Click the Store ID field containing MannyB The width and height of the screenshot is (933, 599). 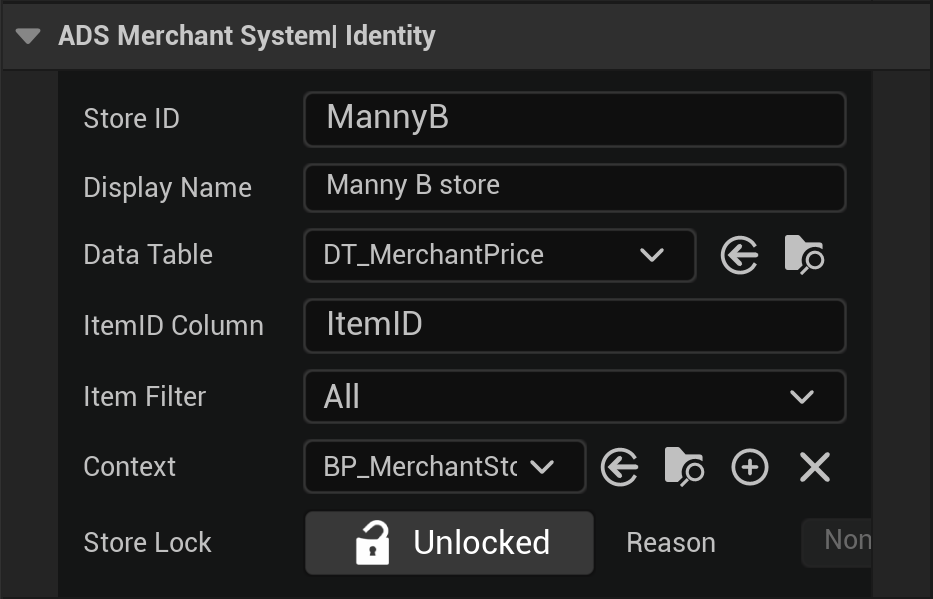[575, 119]
